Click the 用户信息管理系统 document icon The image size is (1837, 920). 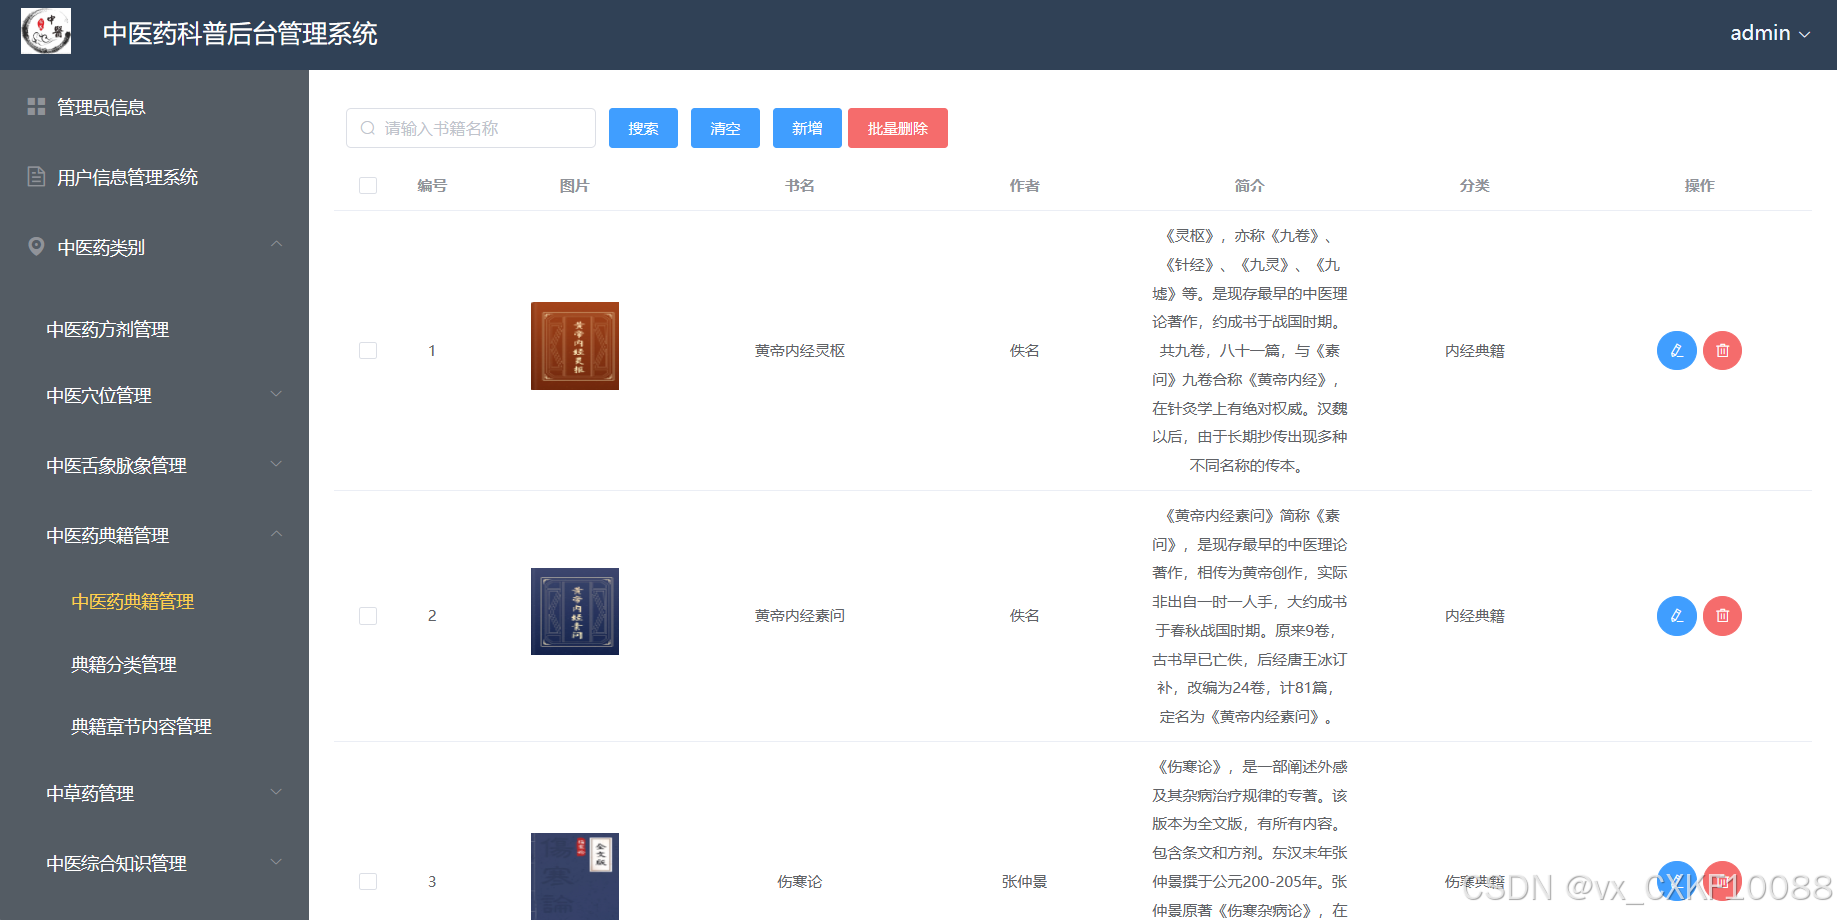[x=36, y=177]
